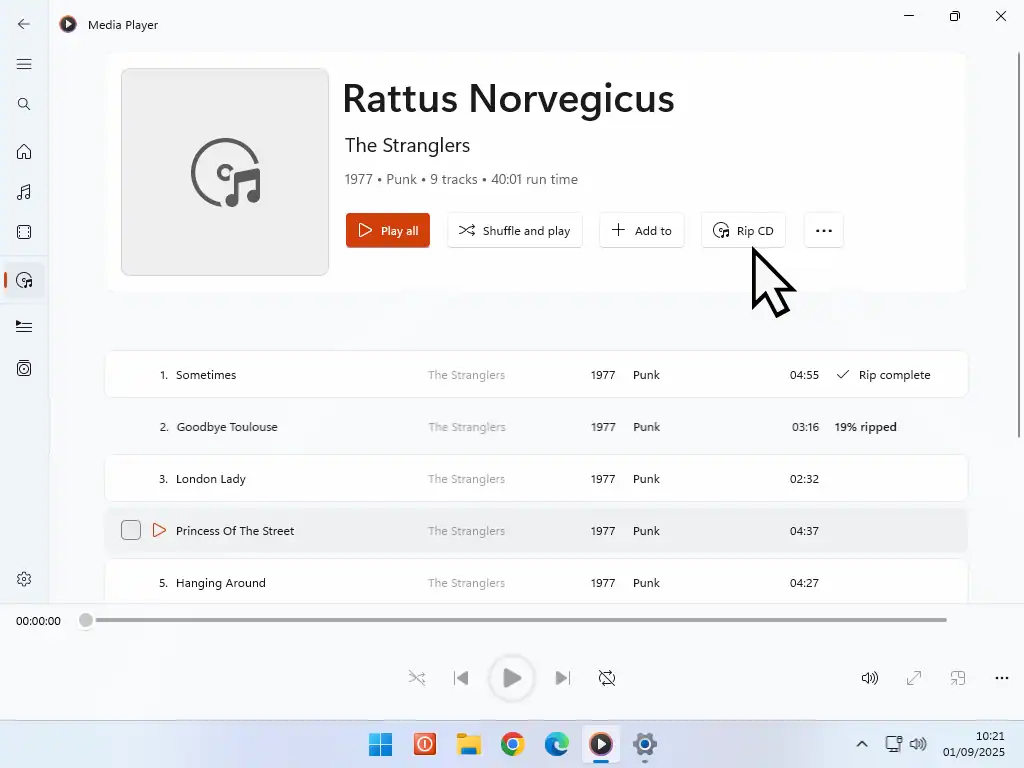
Task: Click the Media Player taskbar icon
Action: point(601,744)
